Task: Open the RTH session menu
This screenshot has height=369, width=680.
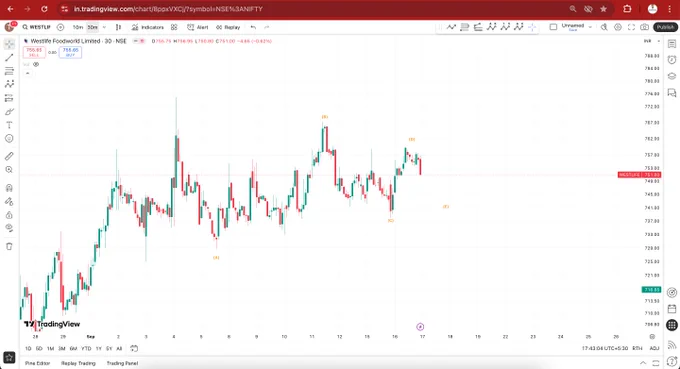Action: 637,348
